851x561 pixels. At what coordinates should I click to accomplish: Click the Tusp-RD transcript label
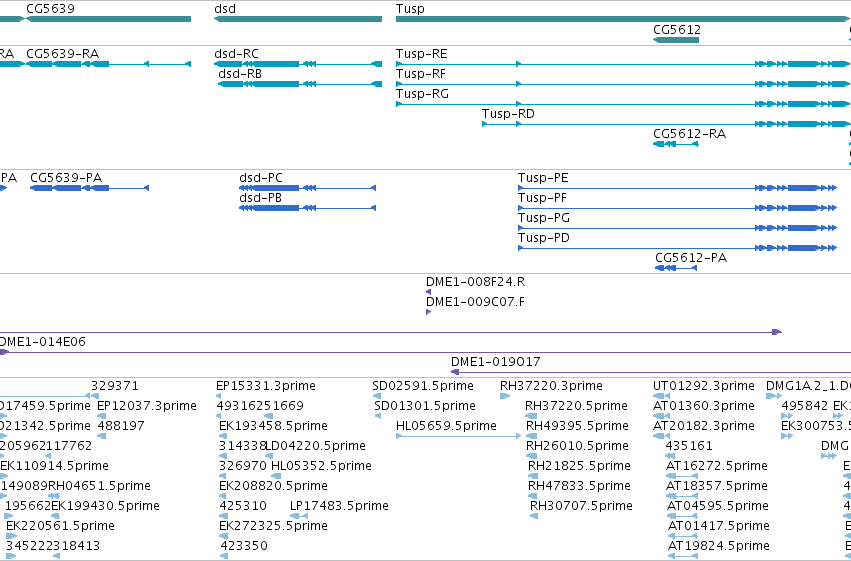pos(508,114)
